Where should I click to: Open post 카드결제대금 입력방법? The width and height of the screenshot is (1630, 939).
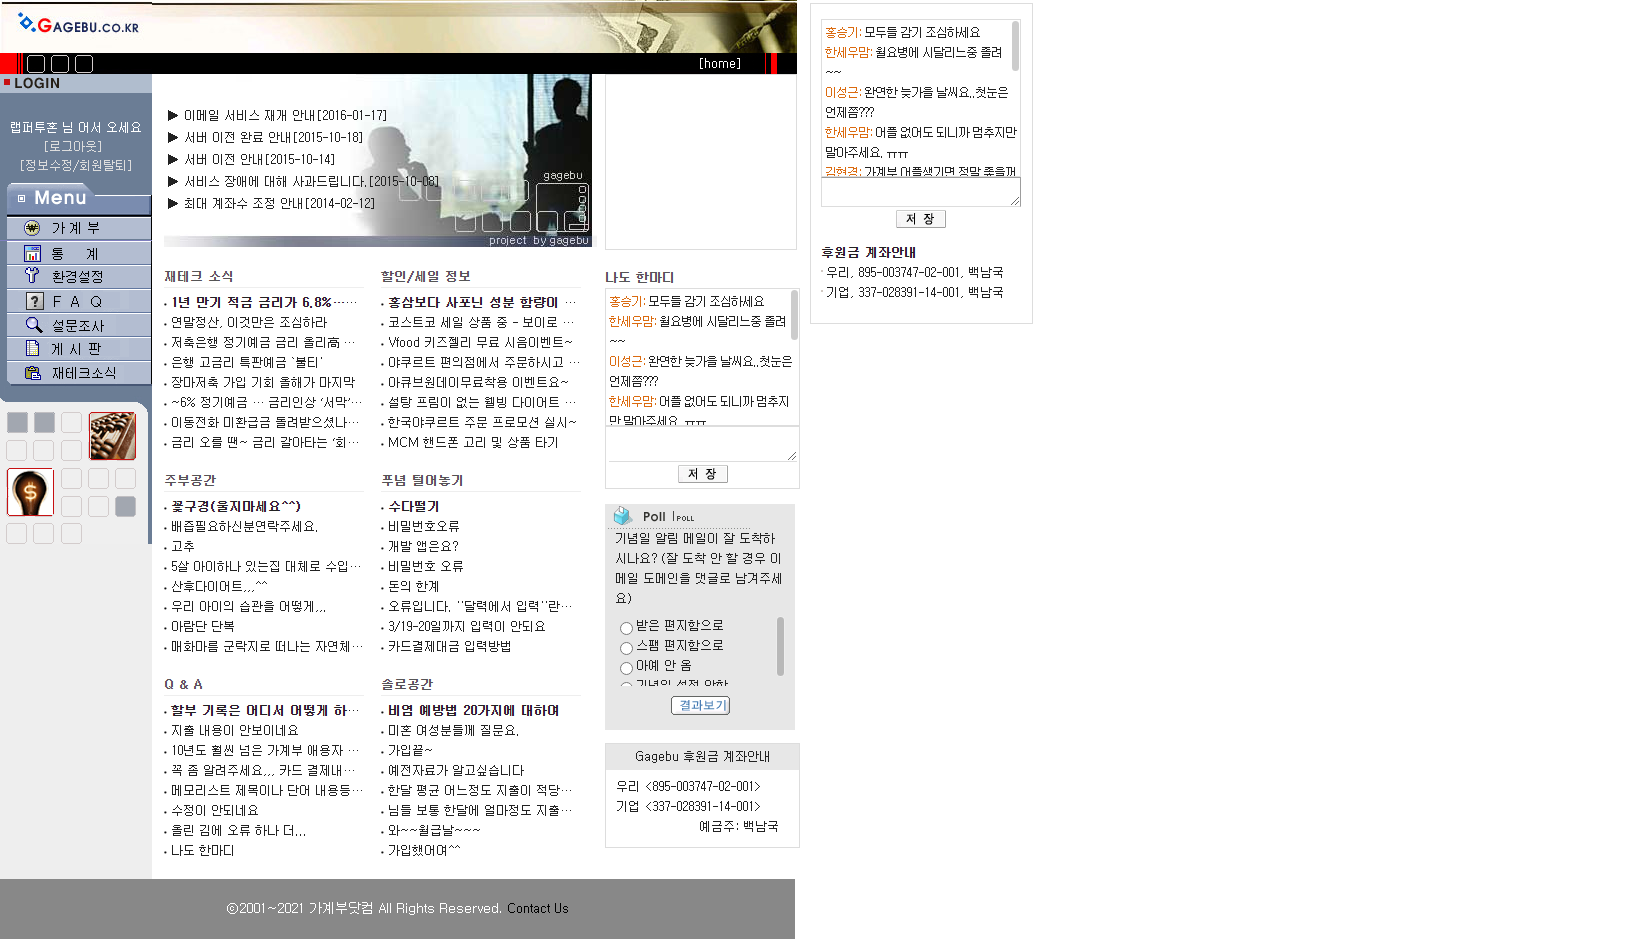tap(450, 646)
